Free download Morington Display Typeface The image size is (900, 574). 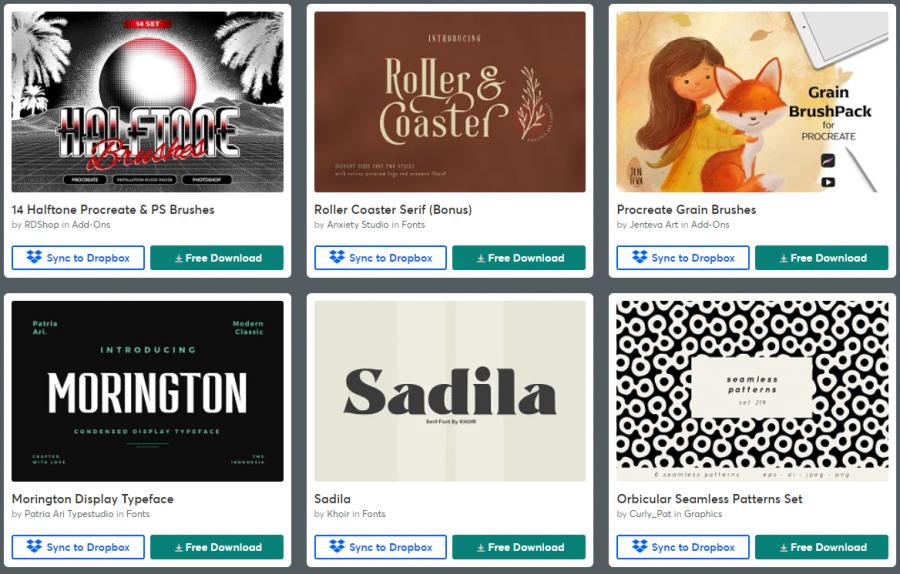point(217,547)
